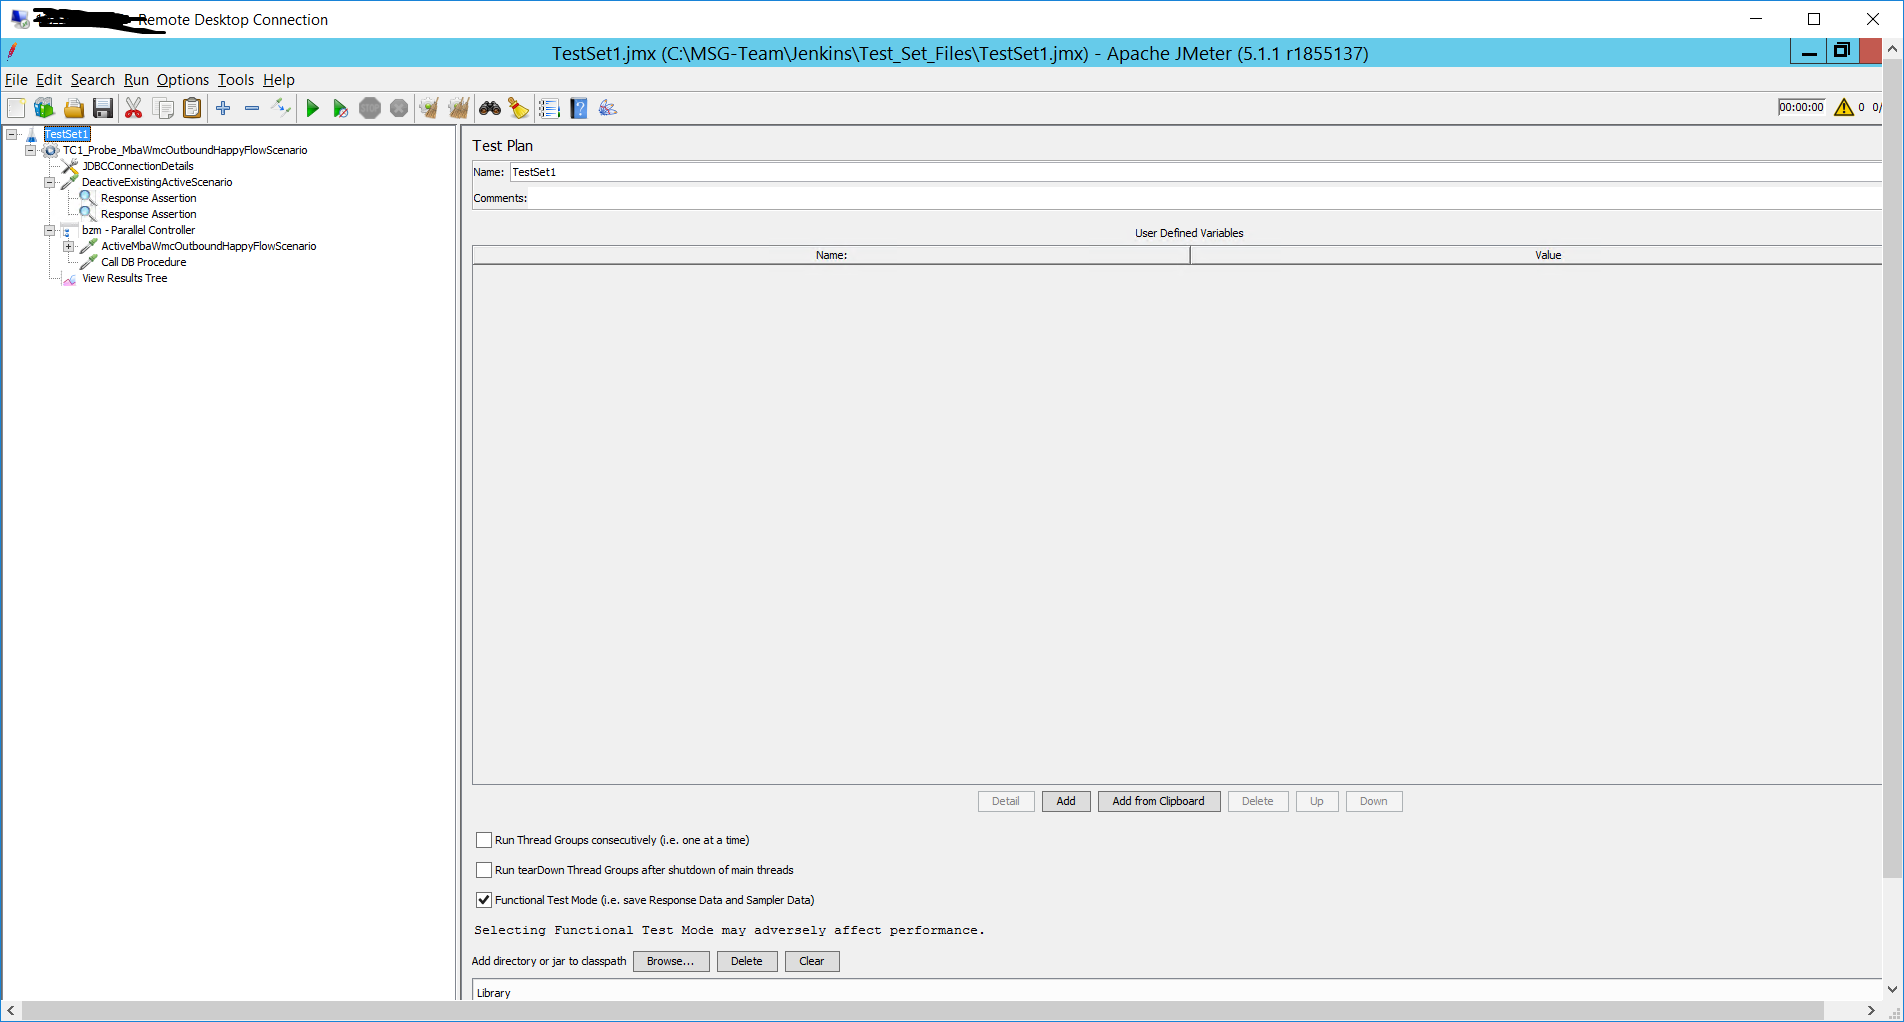Click the Down button under variables
Image resolution: width=1904 pixels, height=1022 pixels.
click(x=1374, y=801)
